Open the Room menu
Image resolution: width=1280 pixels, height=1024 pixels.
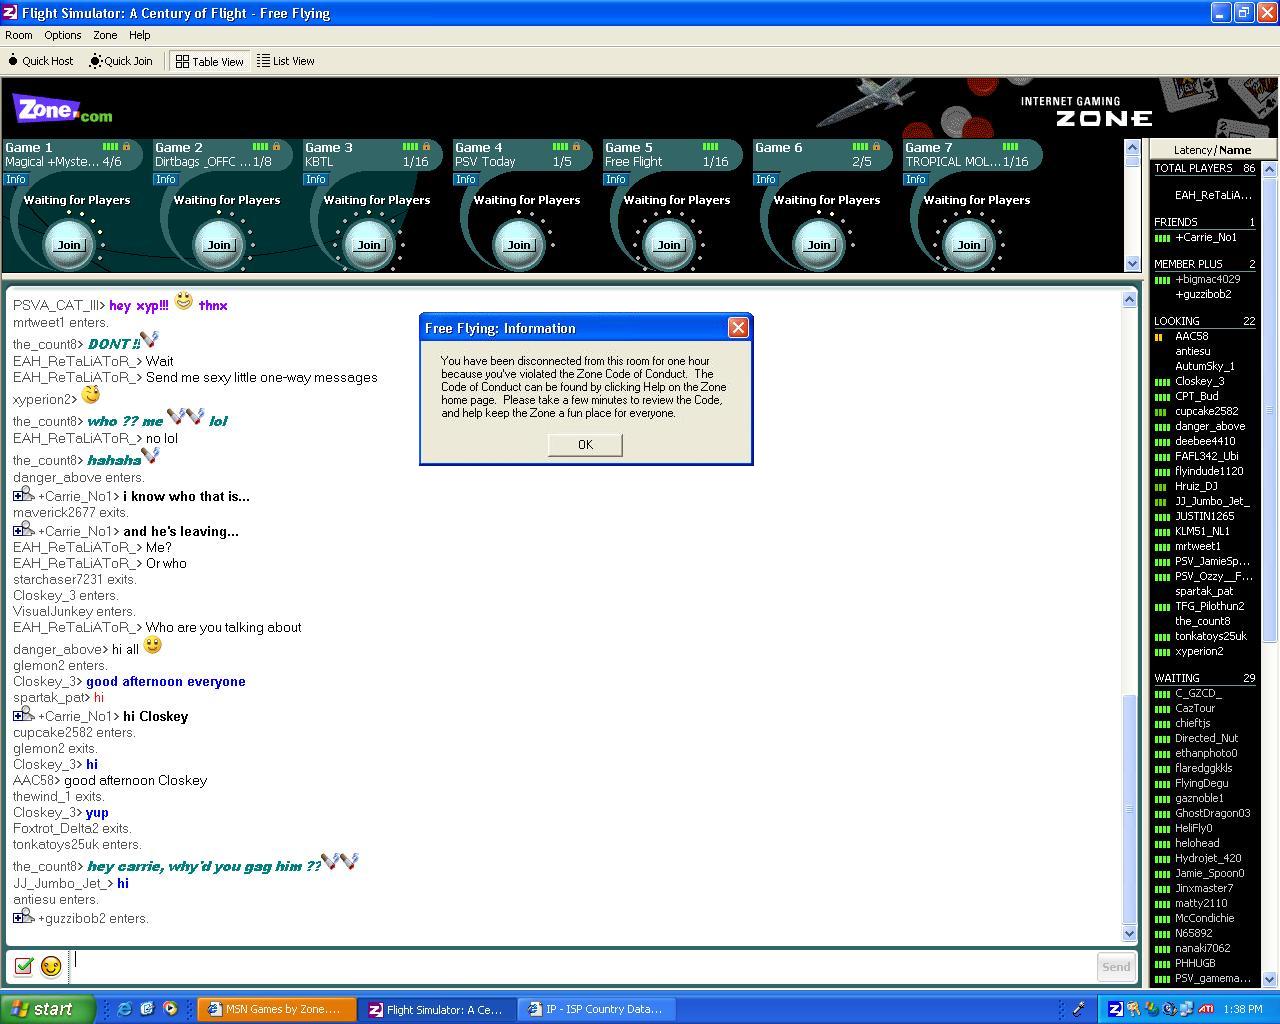19,35
